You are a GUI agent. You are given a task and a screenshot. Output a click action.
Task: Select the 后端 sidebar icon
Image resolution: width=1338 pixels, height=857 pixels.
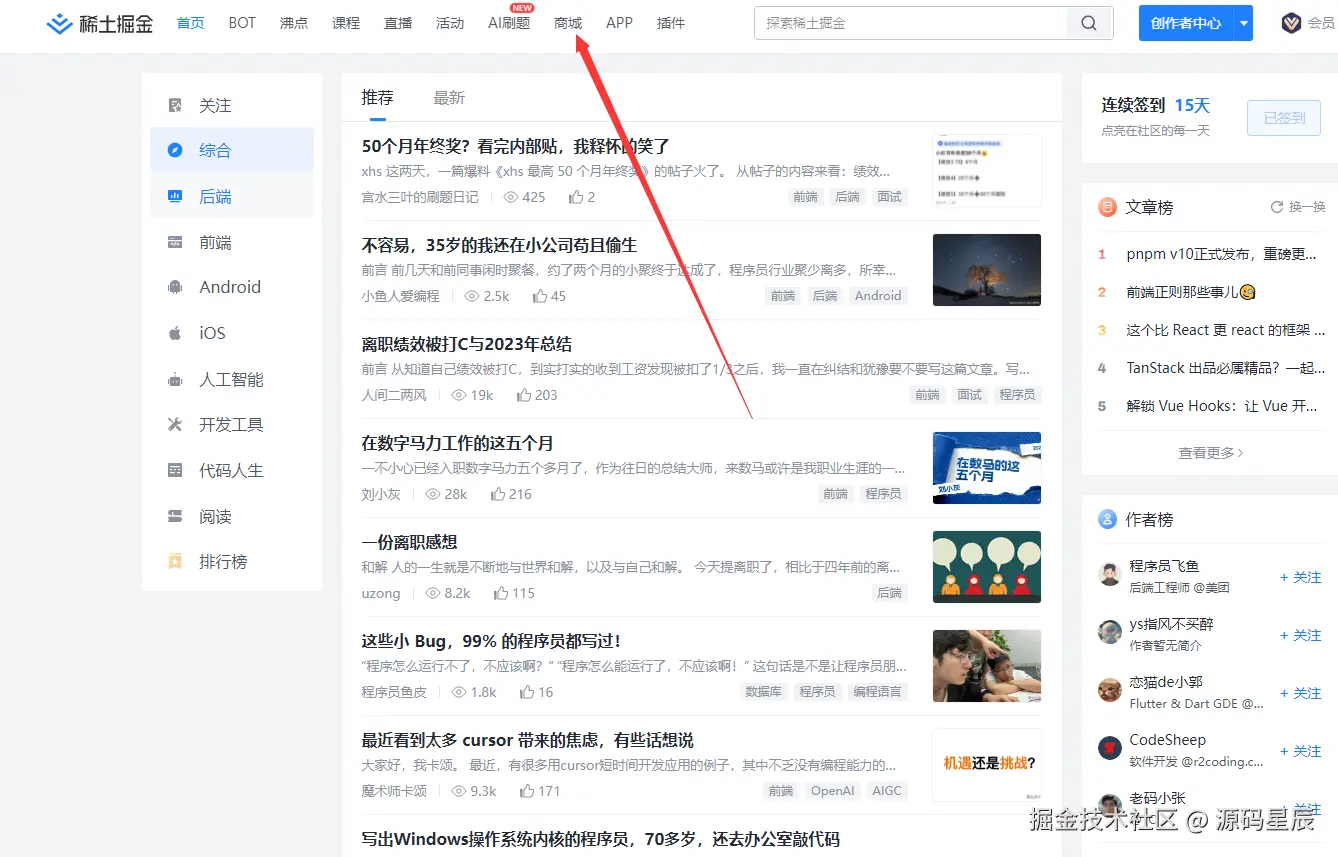[176, 197]
